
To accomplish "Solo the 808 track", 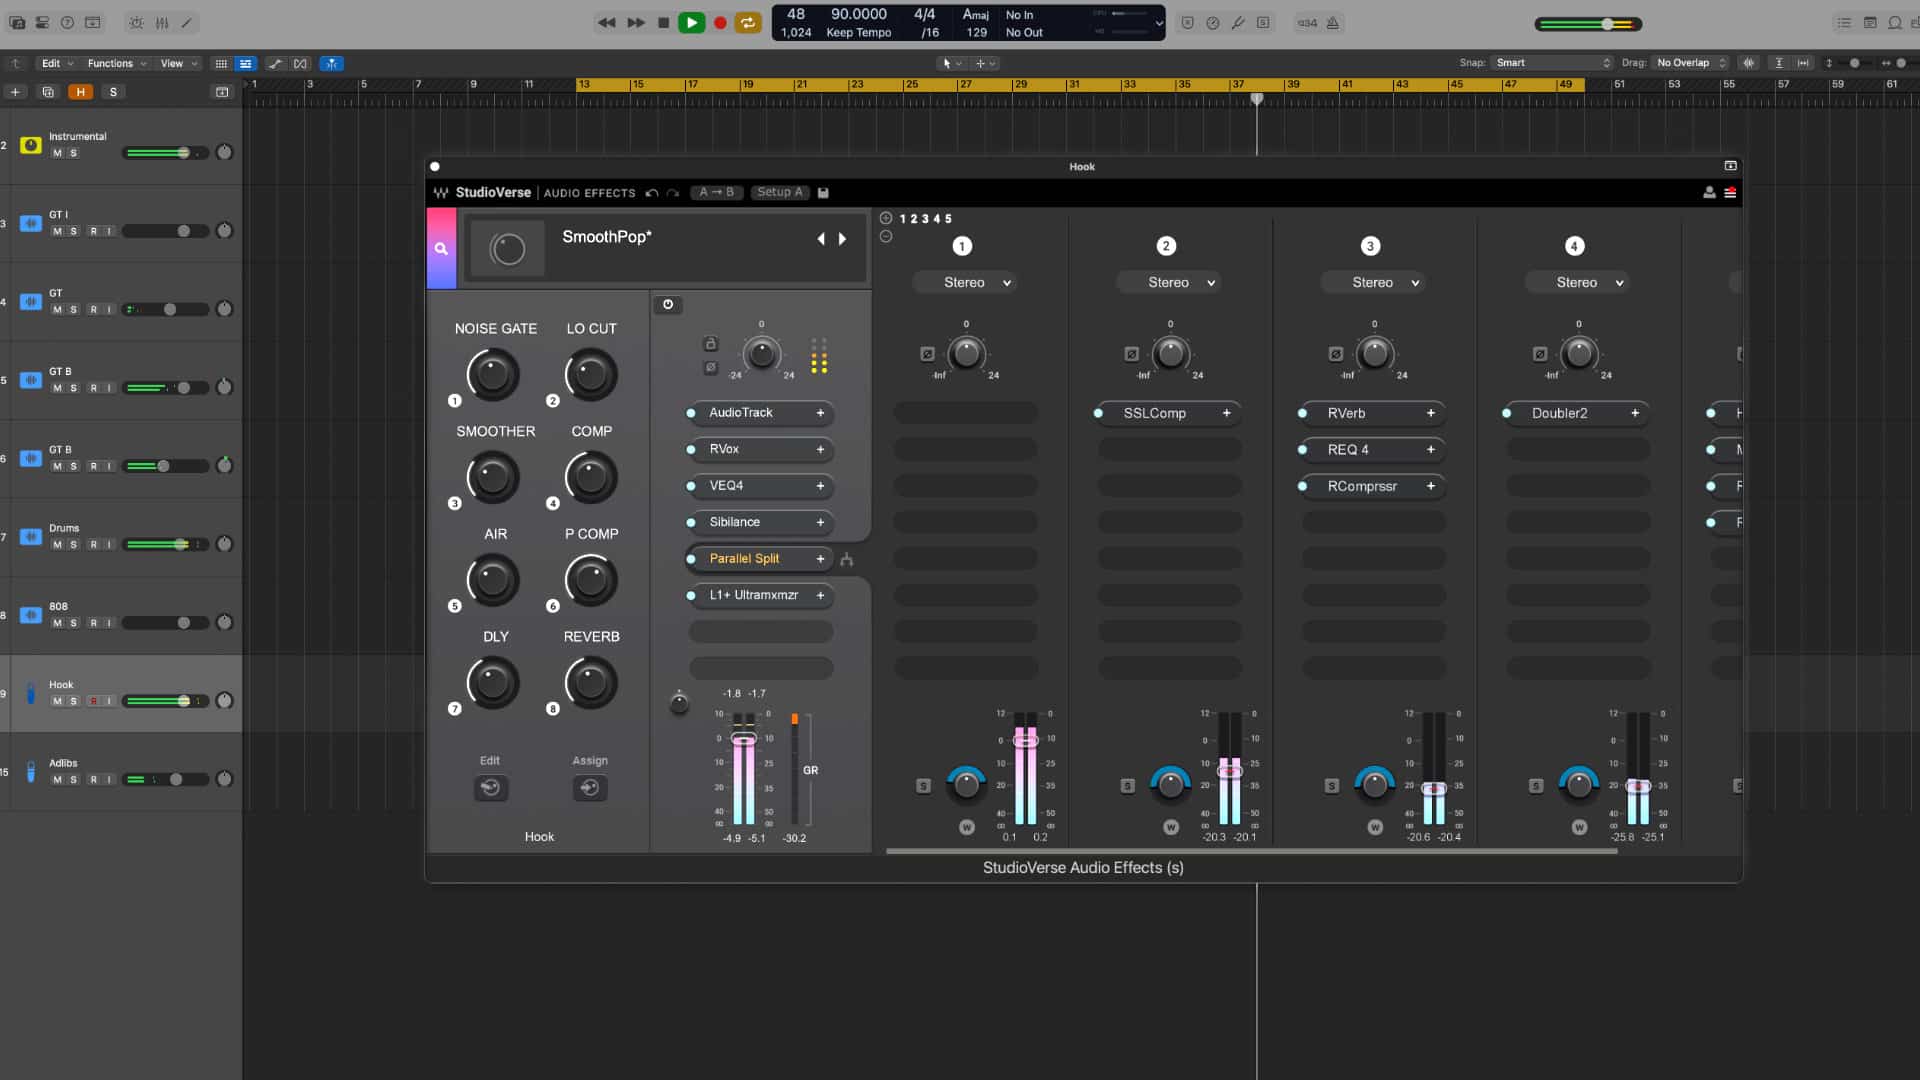I will pos(73,623).
